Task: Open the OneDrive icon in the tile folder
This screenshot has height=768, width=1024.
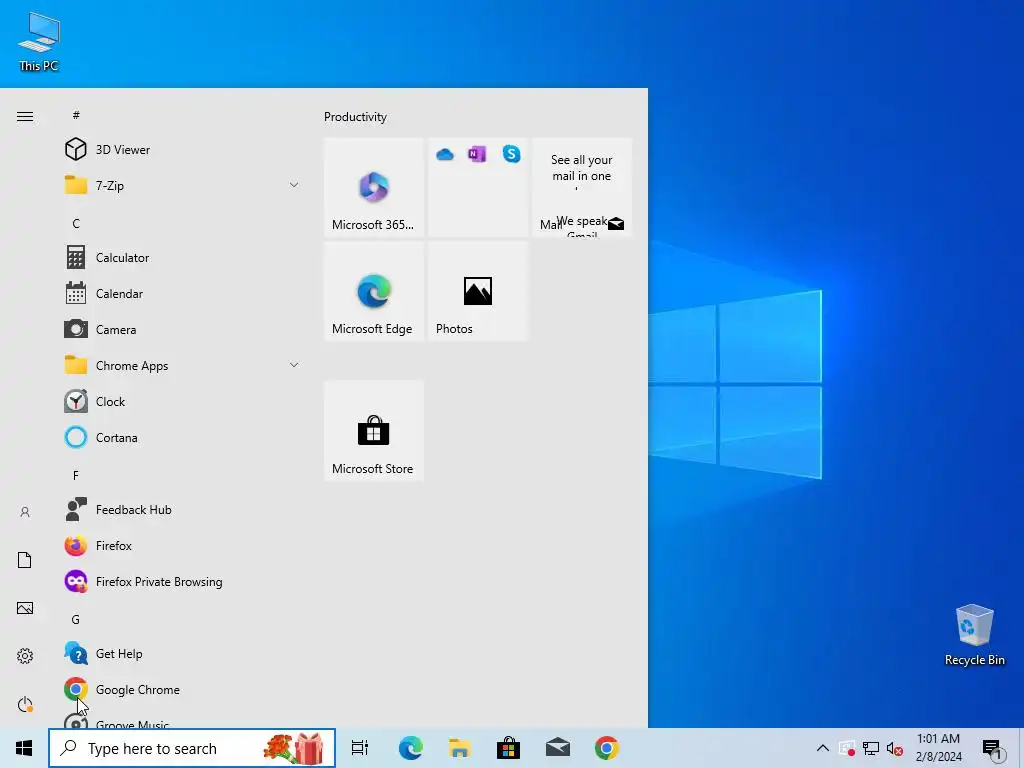Action: (x=445, y=155)
